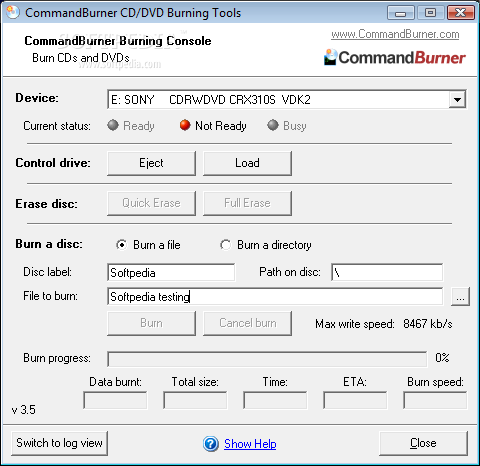This screenshot has height=466, width=480.
Task: Click the Cancel burn button
Action: 247,323
